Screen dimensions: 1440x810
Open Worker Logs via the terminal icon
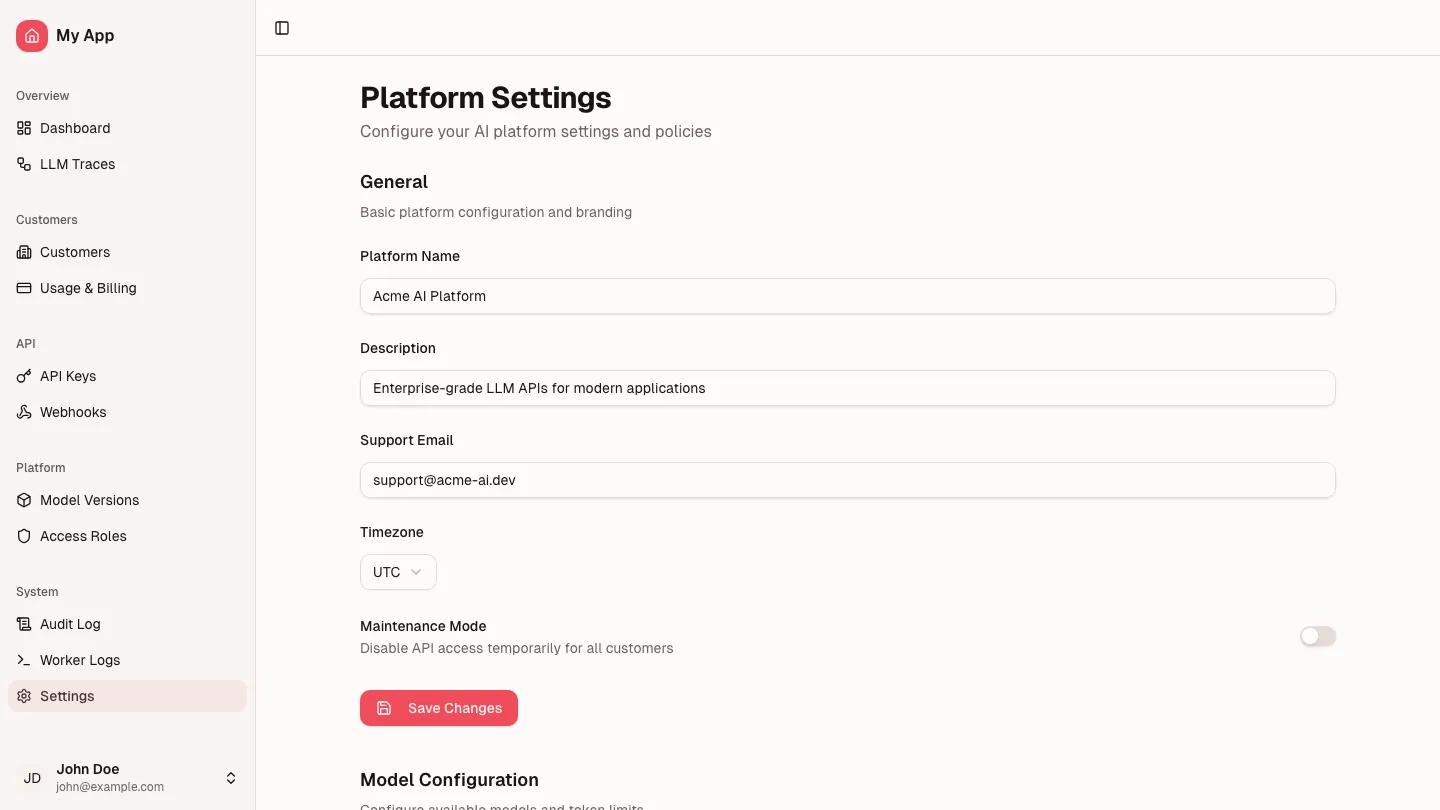tap(23, 660)
